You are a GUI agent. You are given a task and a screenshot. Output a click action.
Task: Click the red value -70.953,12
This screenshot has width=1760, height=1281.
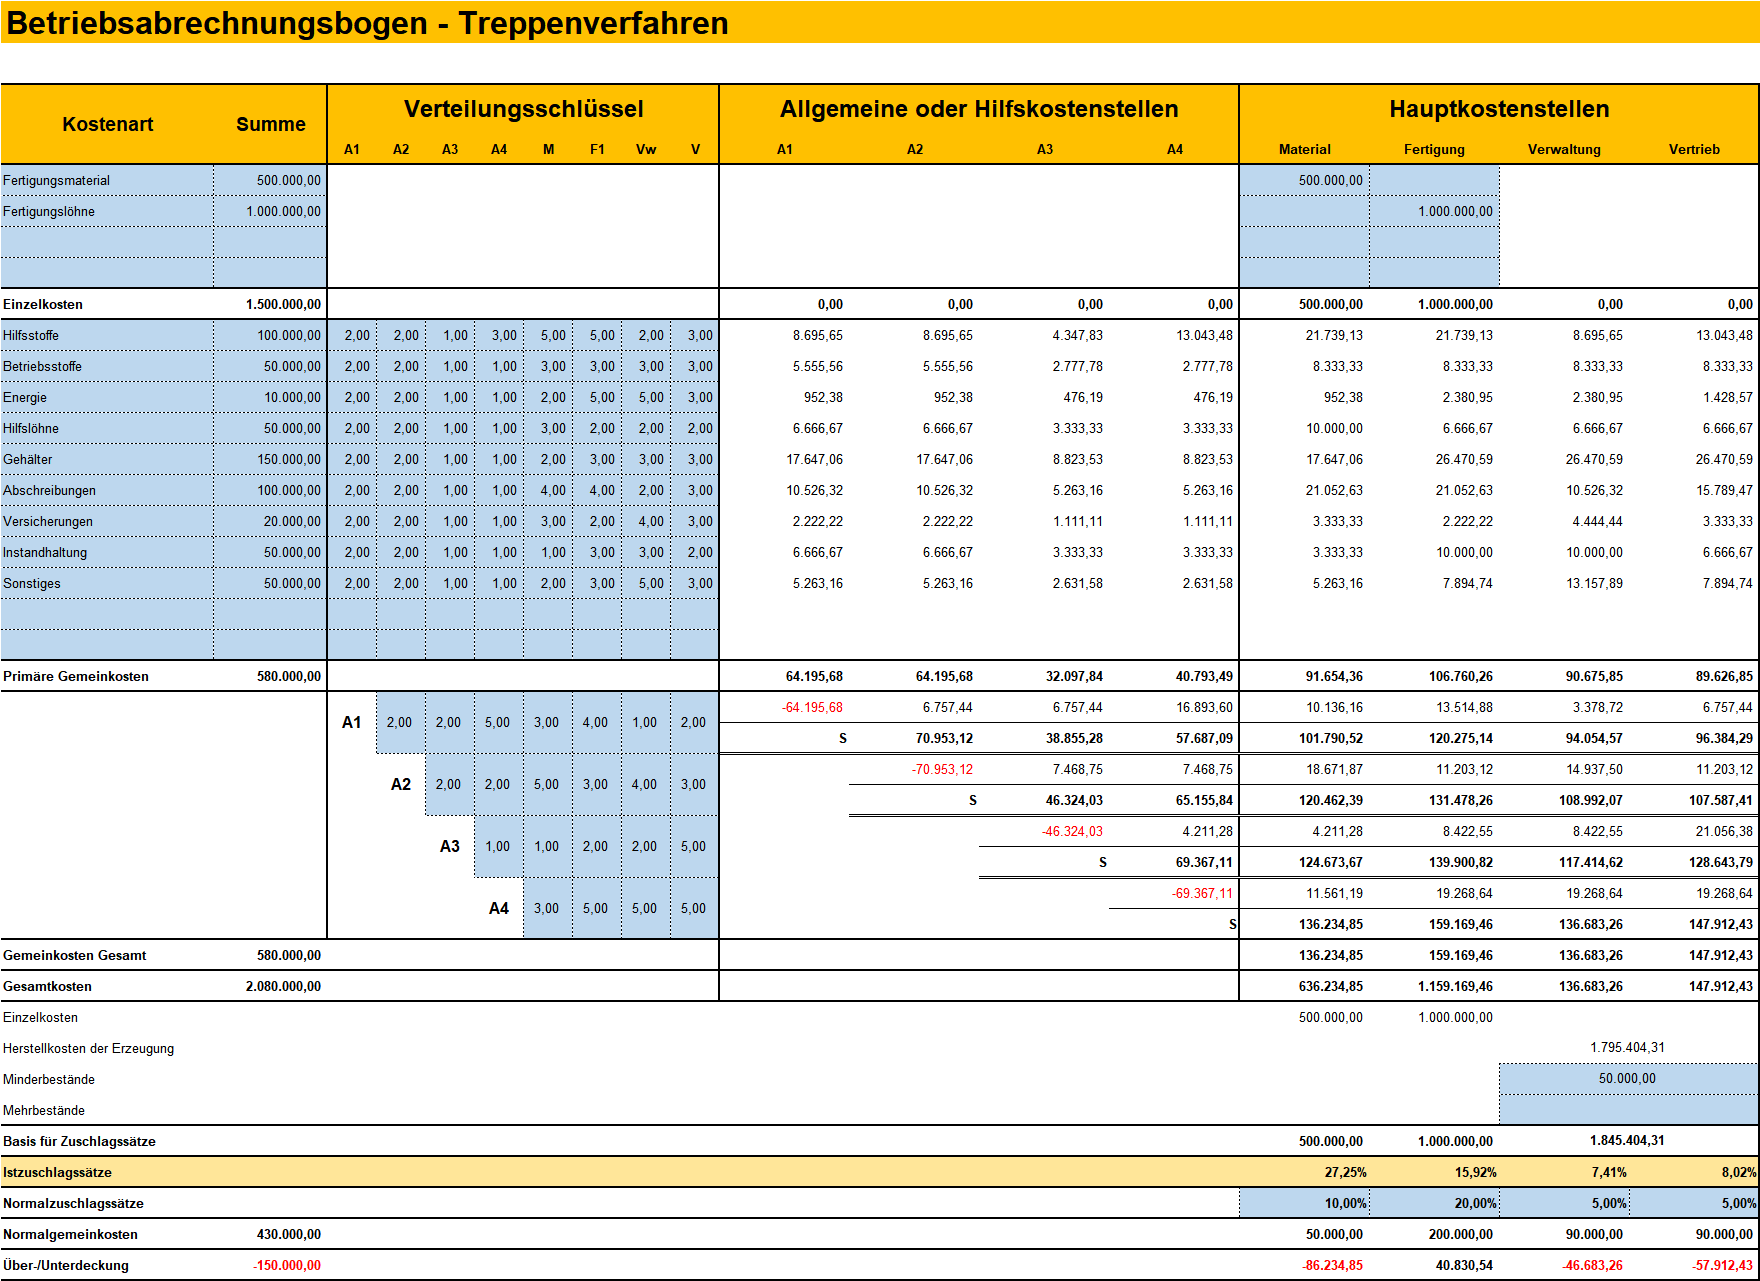click(942, 769)
